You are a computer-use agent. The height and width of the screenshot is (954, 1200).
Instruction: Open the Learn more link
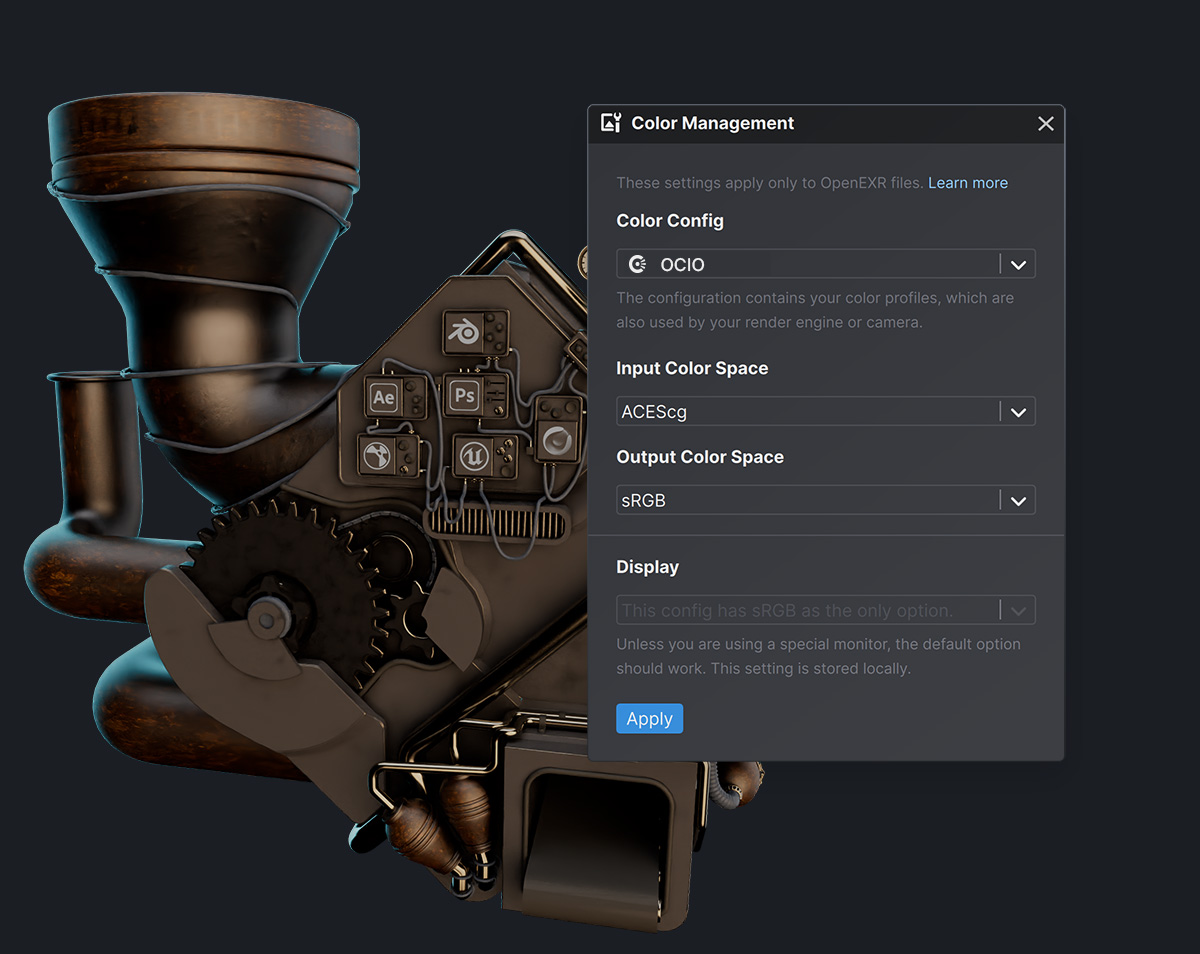tap(967, 182)
